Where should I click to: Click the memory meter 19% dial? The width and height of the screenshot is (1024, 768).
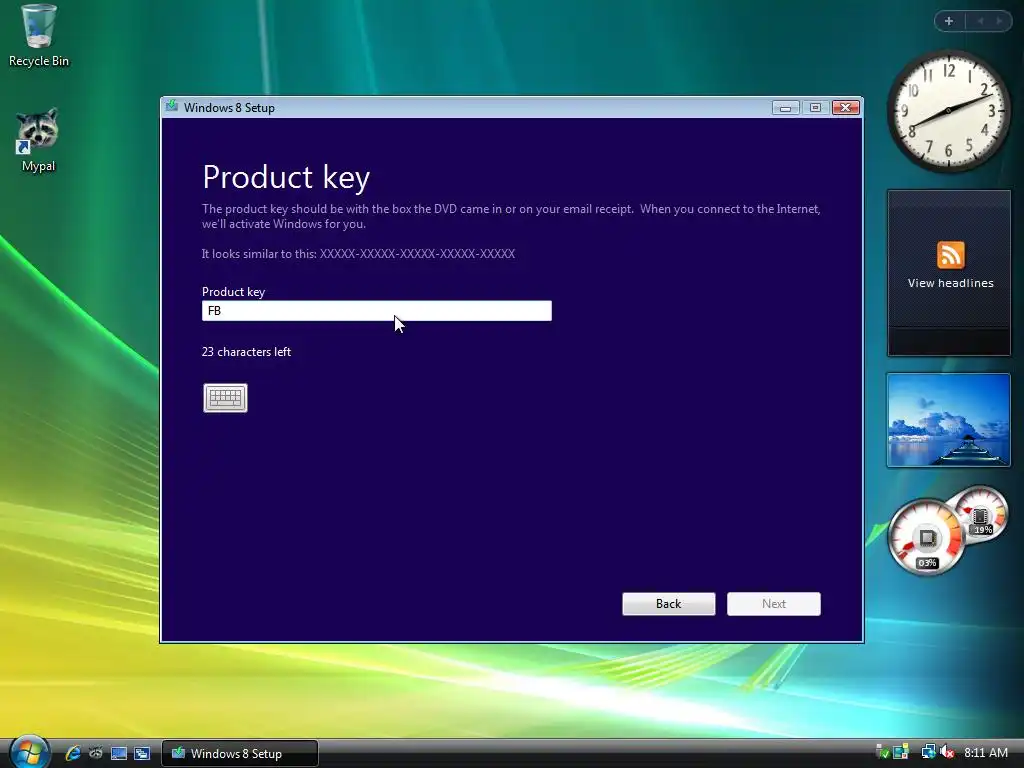coord(980,514)
